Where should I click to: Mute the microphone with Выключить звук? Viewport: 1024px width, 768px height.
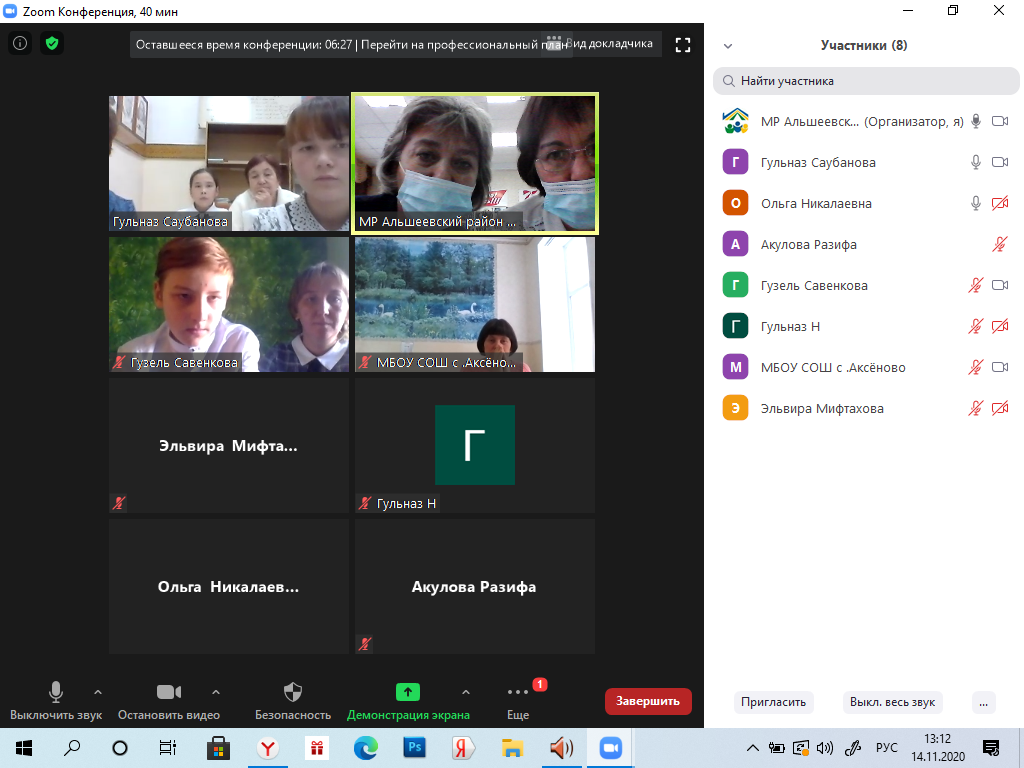pyautogui.click(x=56, y=693)
